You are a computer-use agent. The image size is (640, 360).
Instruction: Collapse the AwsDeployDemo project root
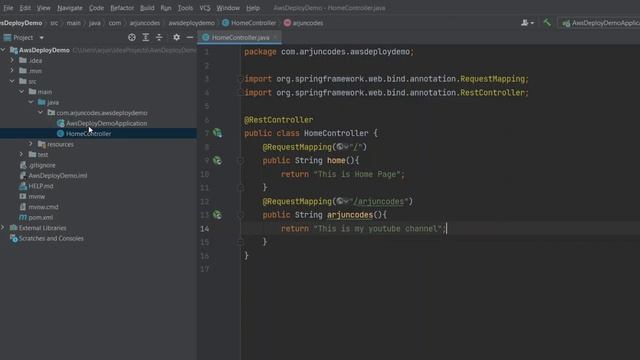click(x=3, y=50)
